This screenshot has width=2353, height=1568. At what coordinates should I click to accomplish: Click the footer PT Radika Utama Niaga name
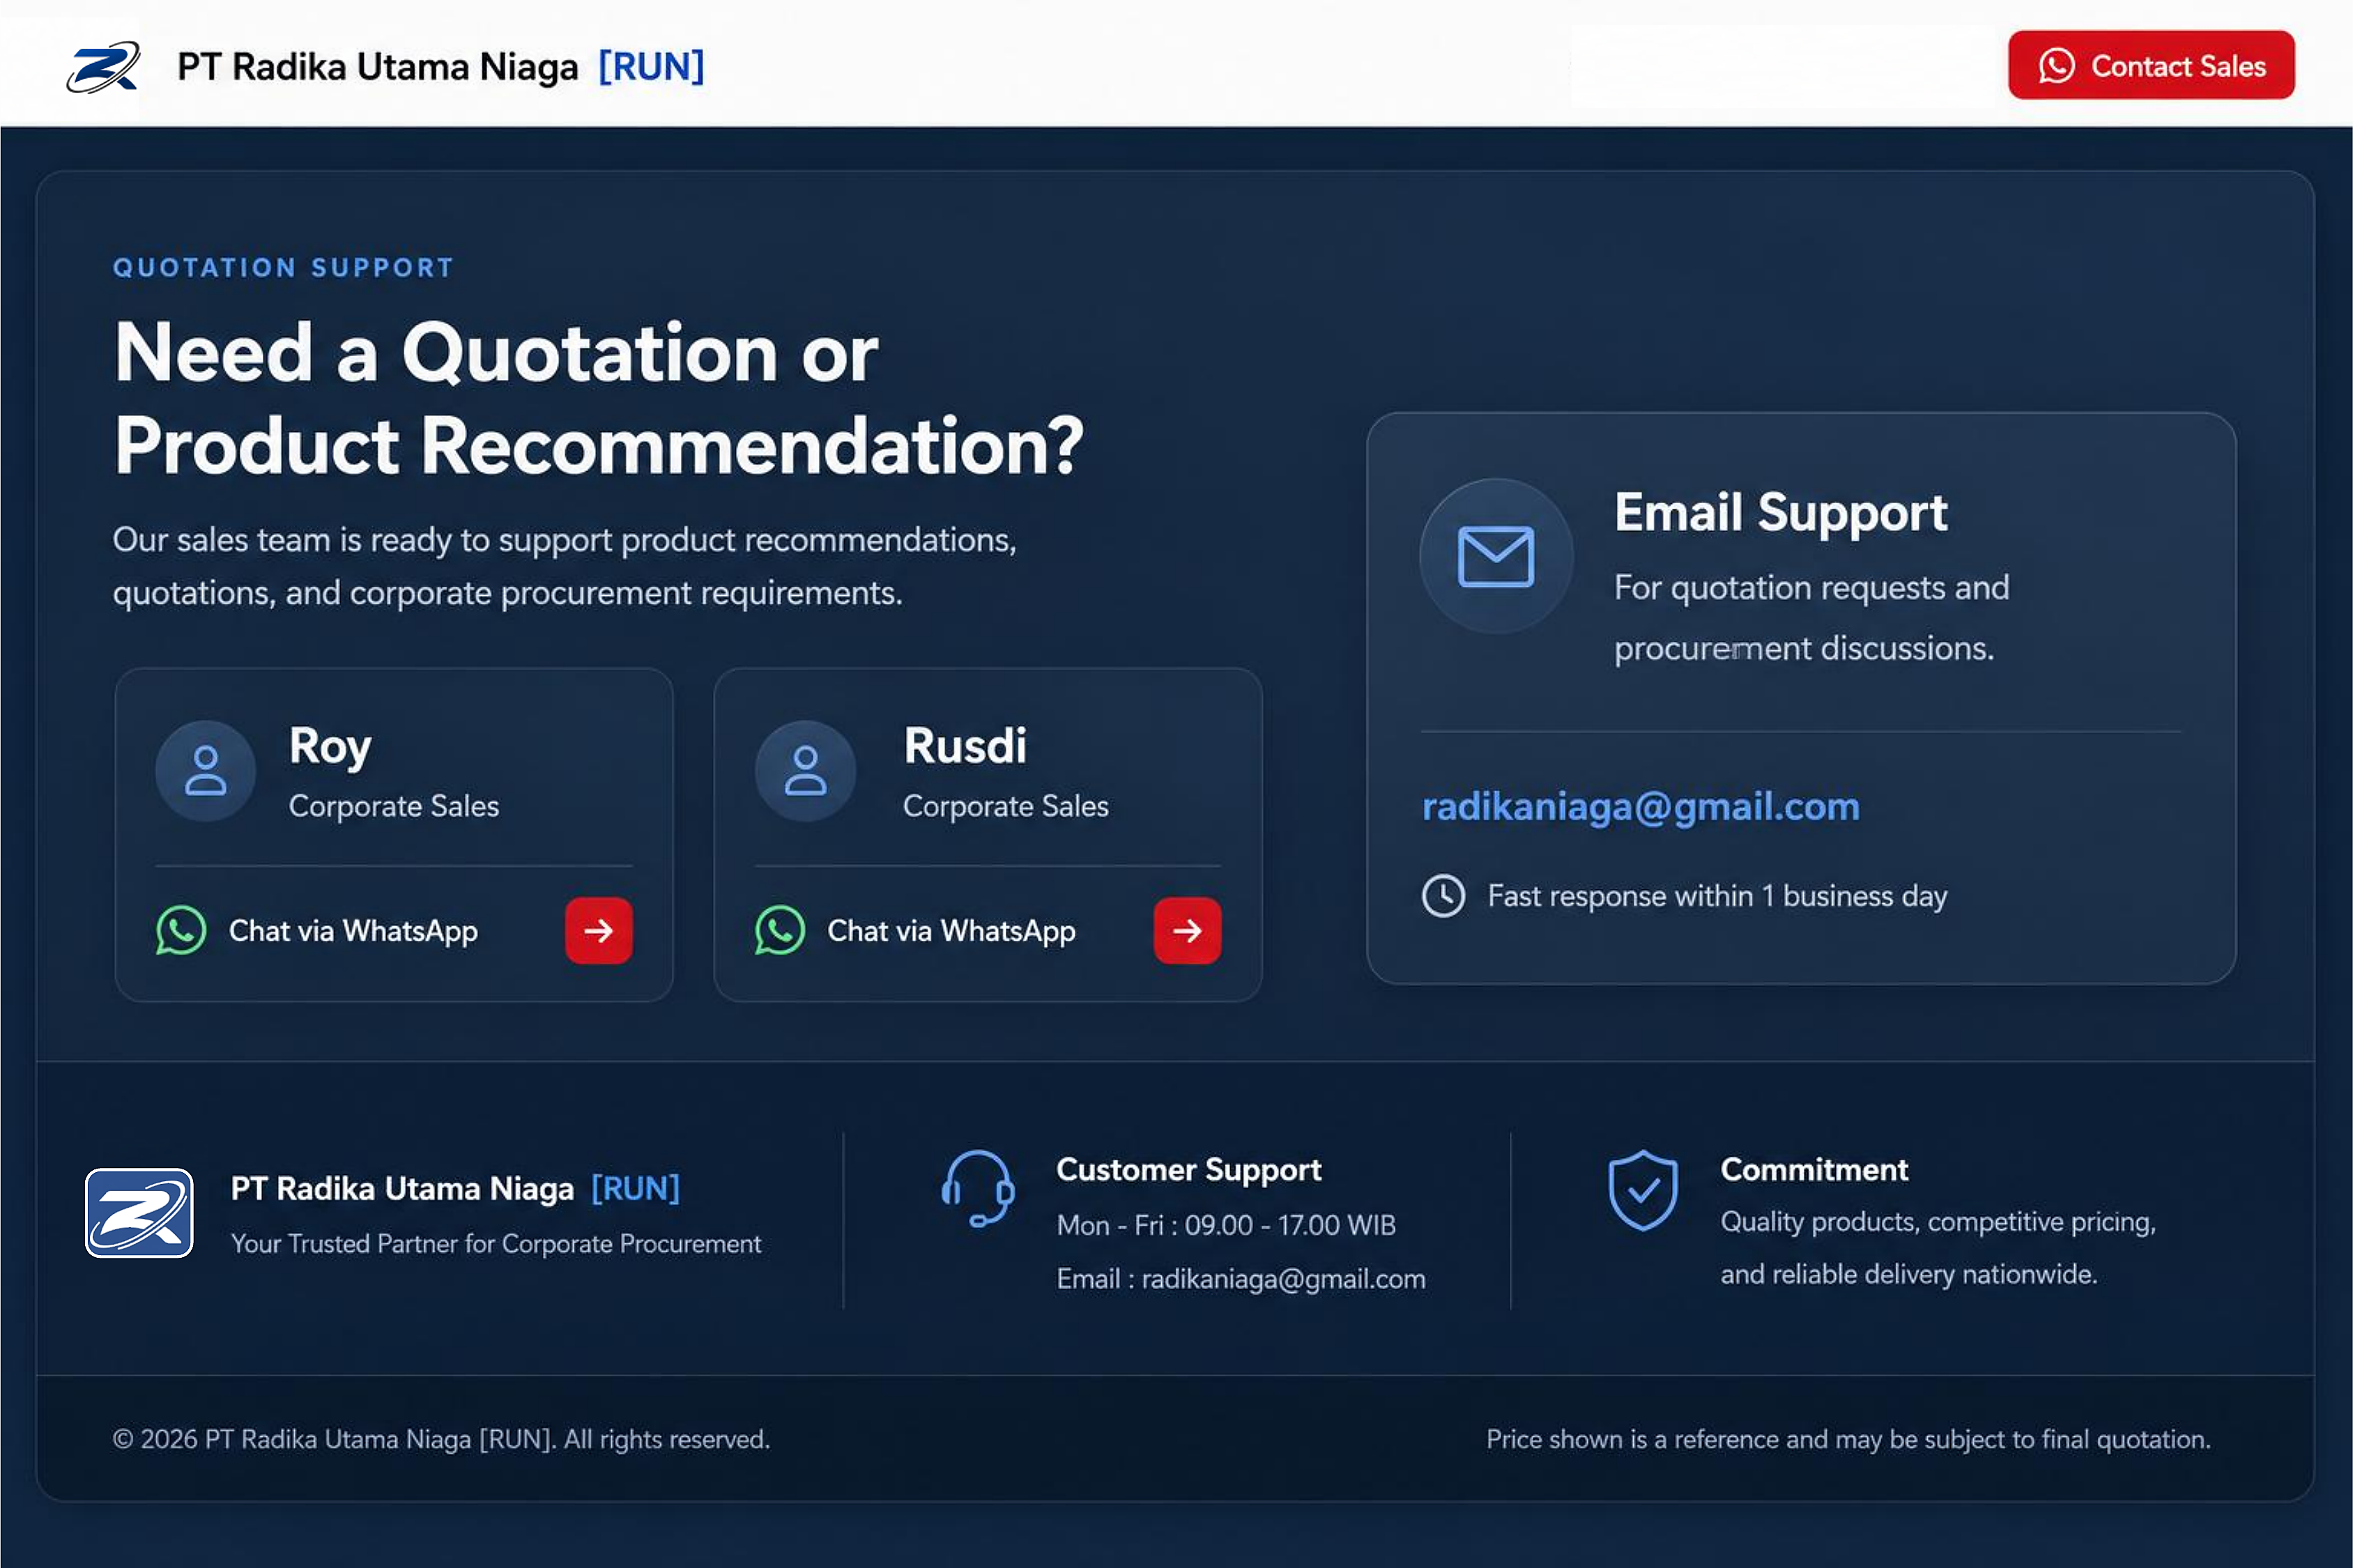pyautogui.click(x=455, y=1188)
